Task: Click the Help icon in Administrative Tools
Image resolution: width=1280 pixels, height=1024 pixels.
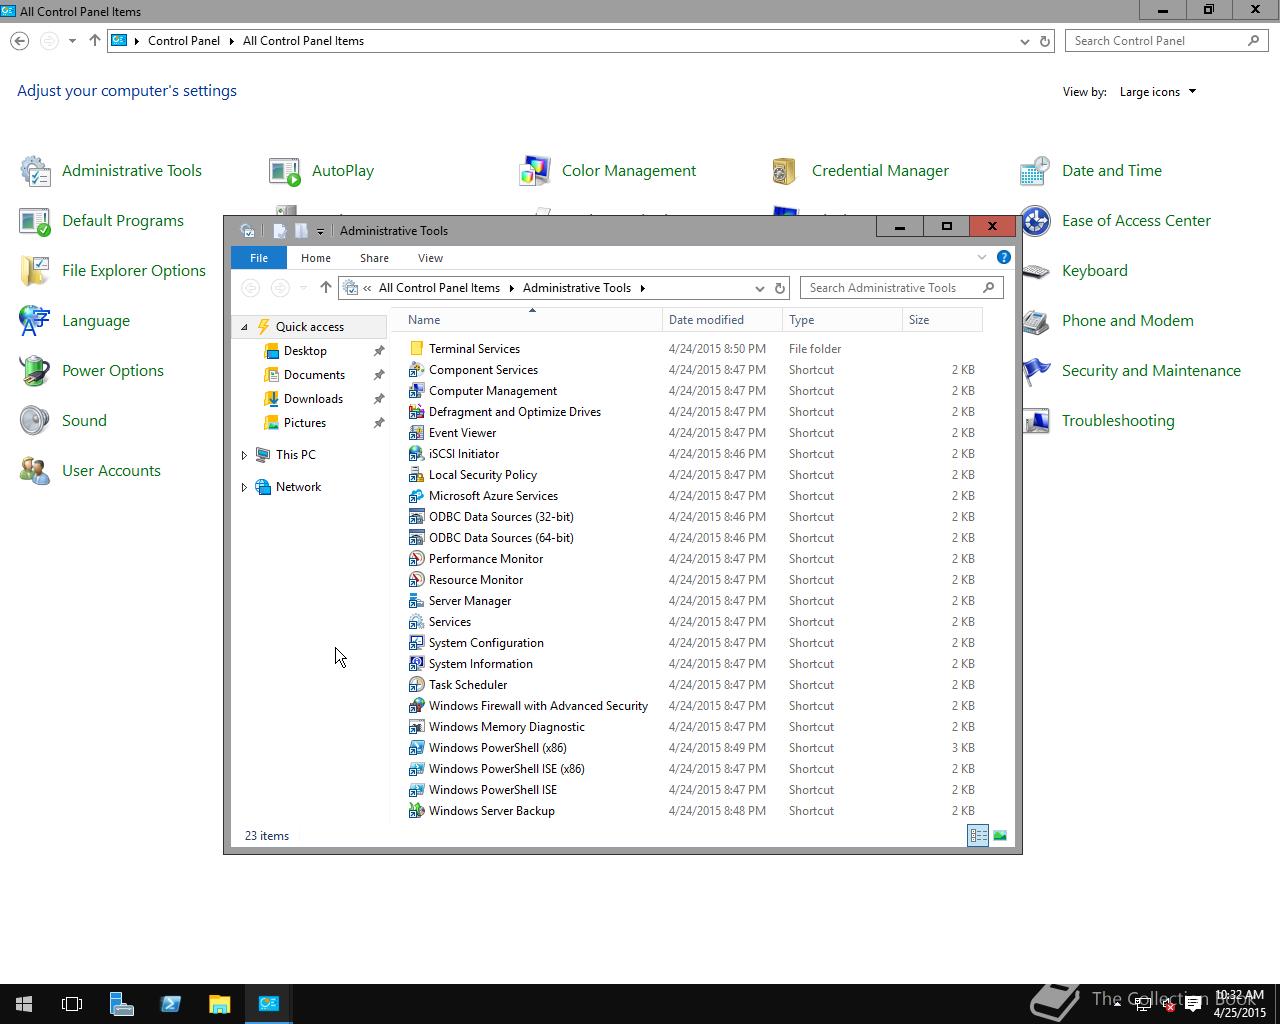Action: coord(1003,257)
